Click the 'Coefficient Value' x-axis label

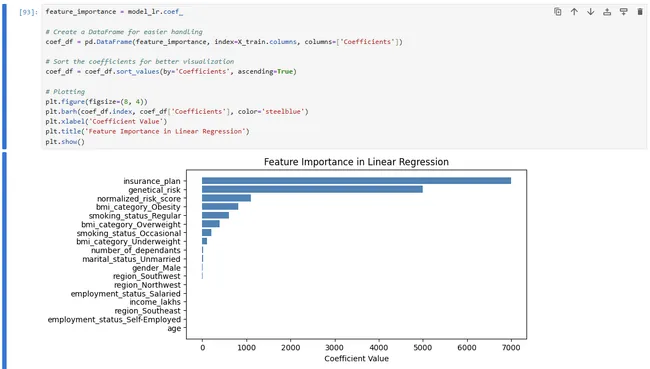(x=356, y=358)
